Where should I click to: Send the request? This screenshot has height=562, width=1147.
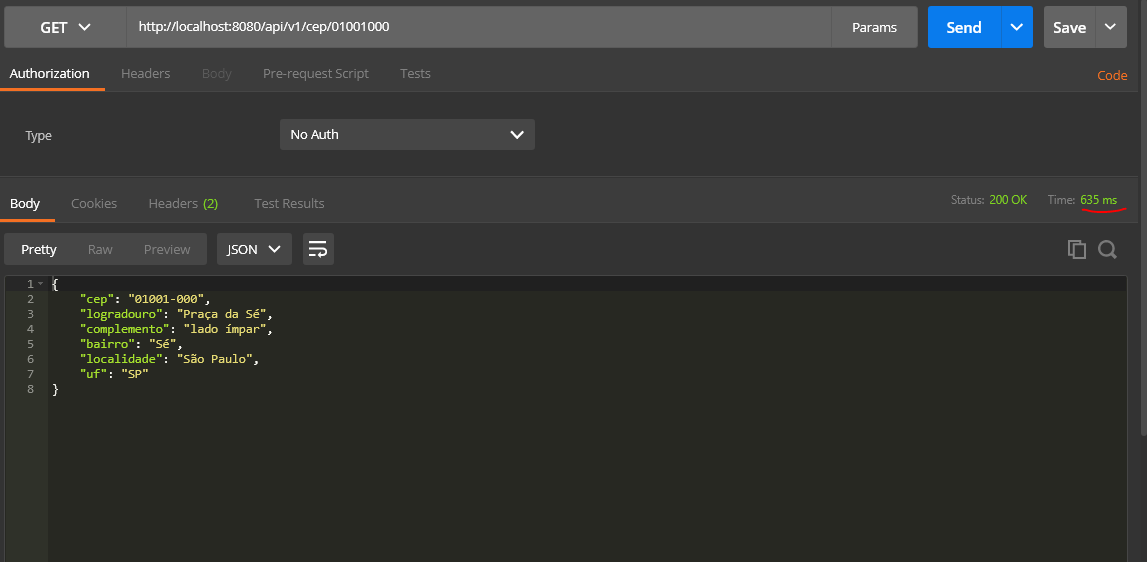click(963, 27)
